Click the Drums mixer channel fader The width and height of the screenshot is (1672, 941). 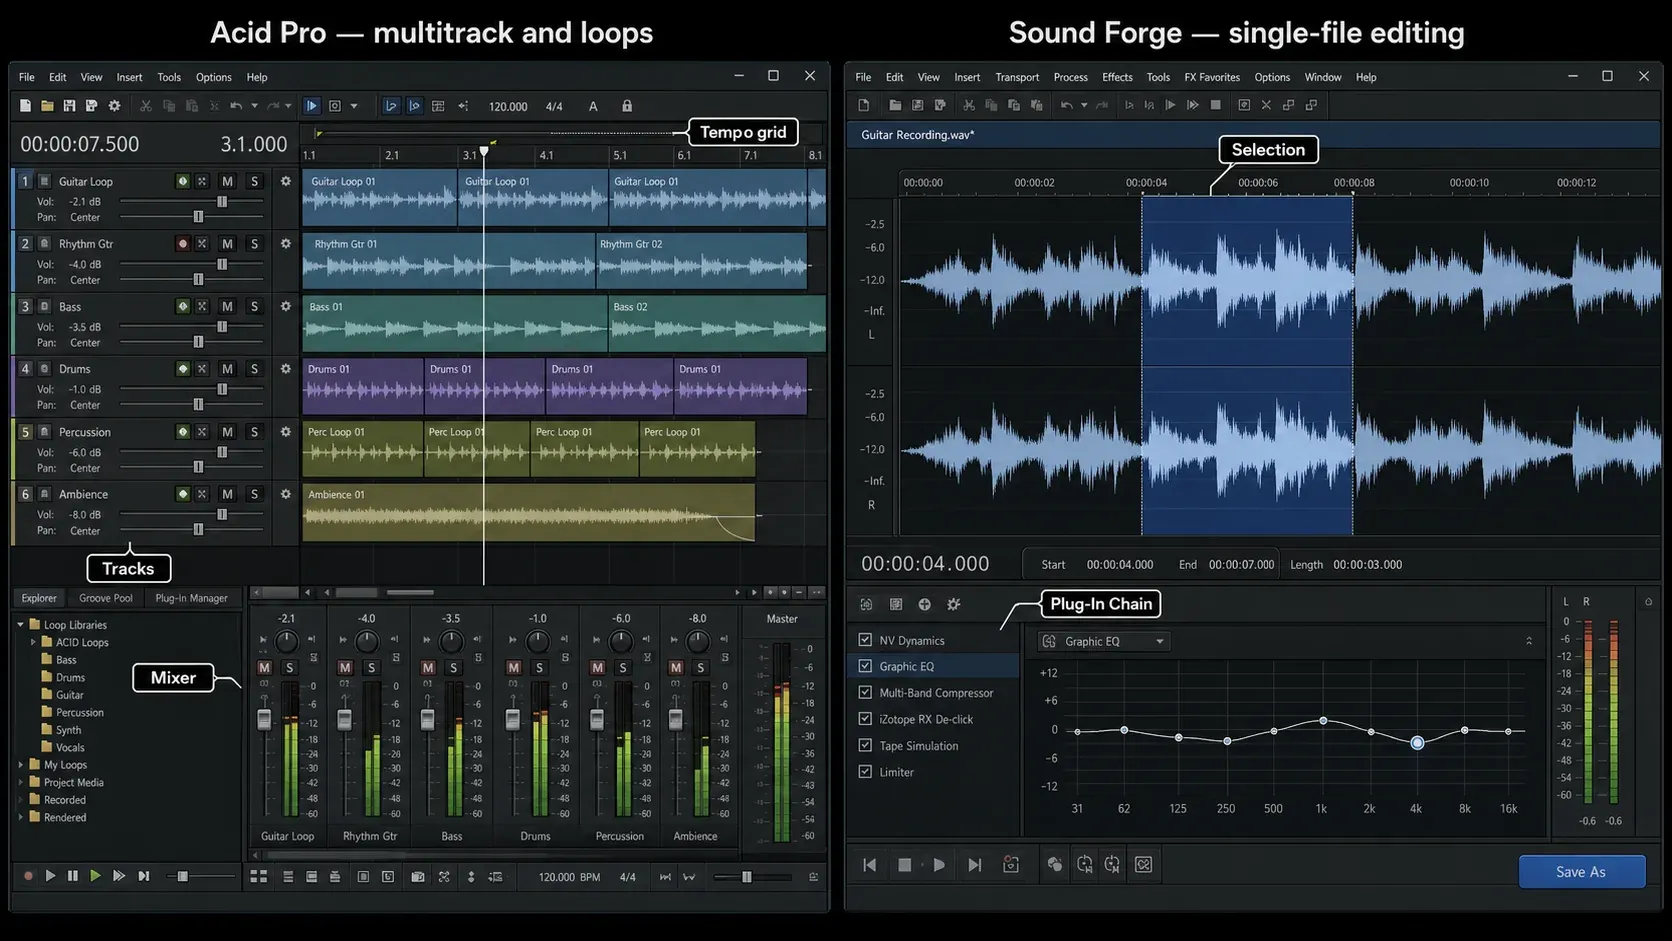coord(513,718)
